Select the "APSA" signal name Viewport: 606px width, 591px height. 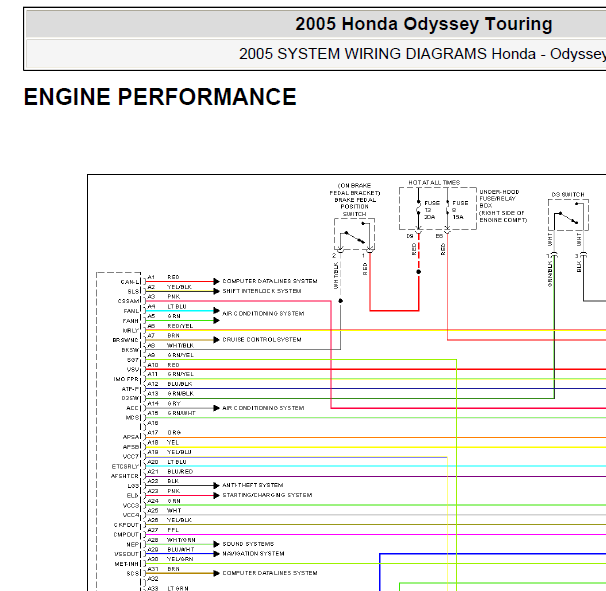pos(131,437)
